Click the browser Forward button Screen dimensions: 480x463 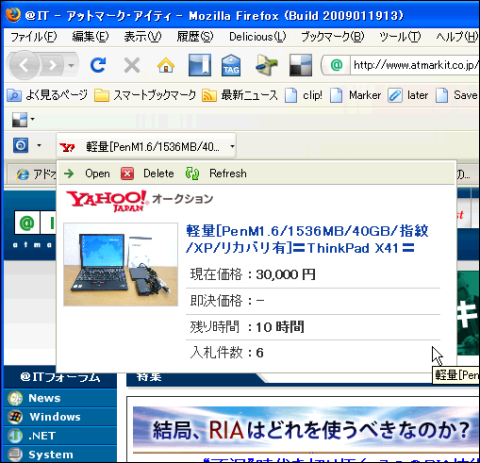53,65
